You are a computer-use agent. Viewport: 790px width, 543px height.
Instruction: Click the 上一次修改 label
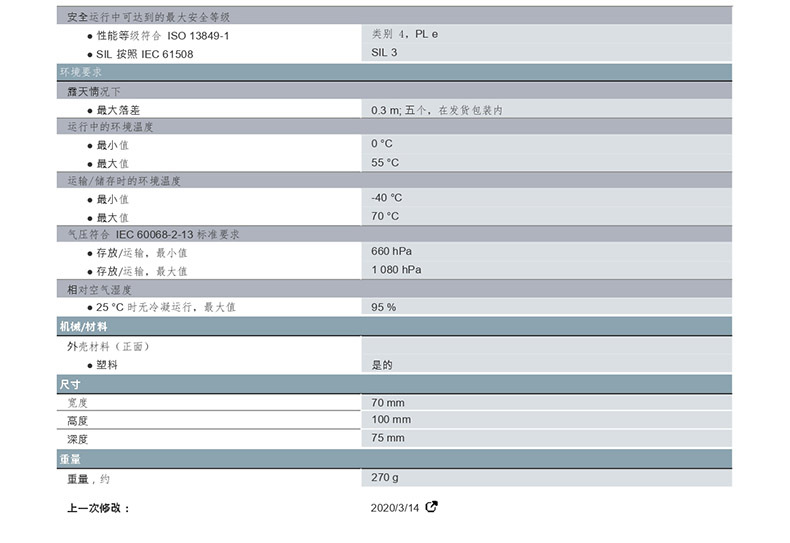tap(98, 508)
